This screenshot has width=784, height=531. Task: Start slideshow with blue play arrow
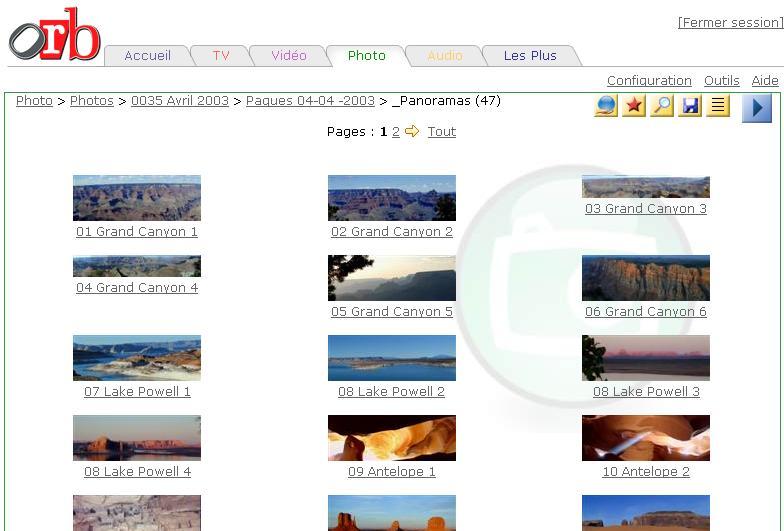click(756, 108)
